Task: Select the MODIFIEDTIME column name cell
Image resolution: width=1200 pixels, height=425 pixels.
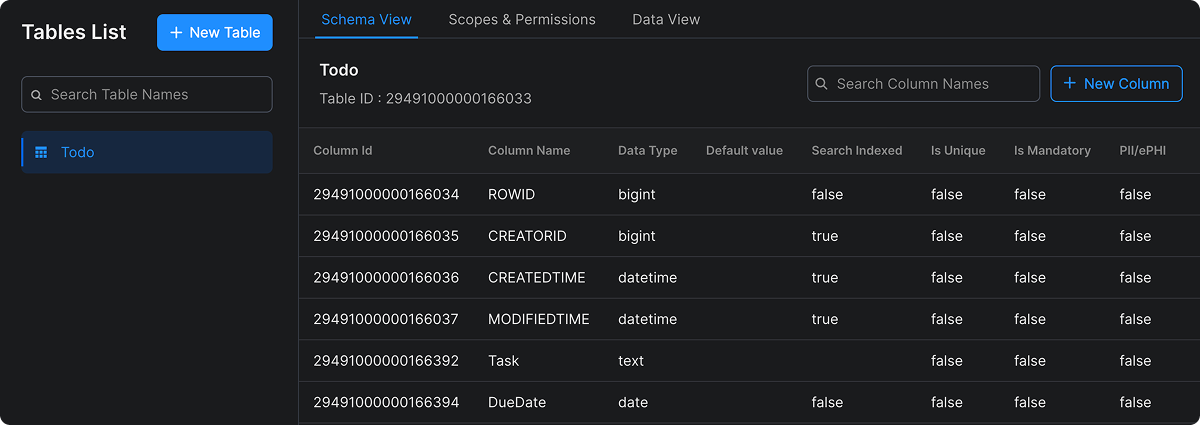Action: coord(539,319)
